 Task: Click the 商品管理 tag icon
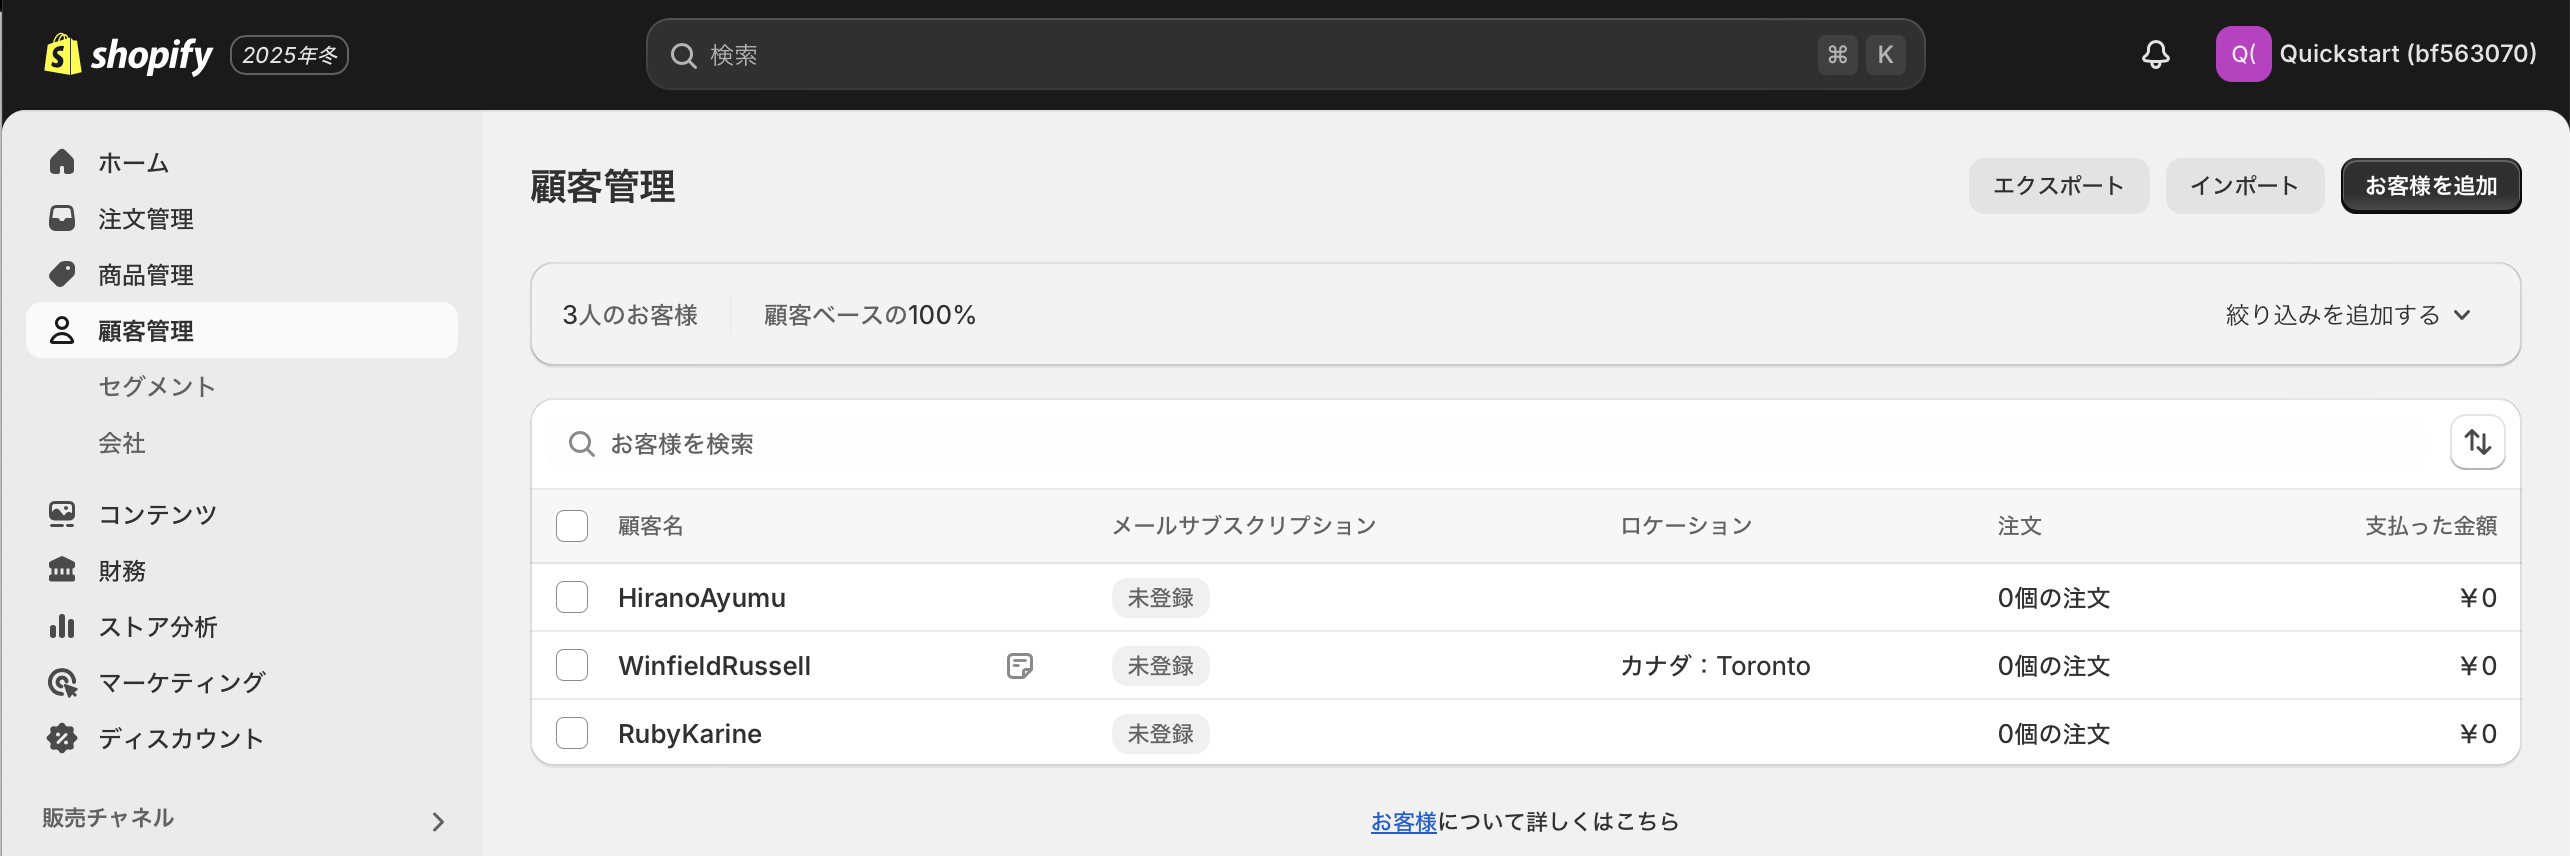(x=62, y=274)
